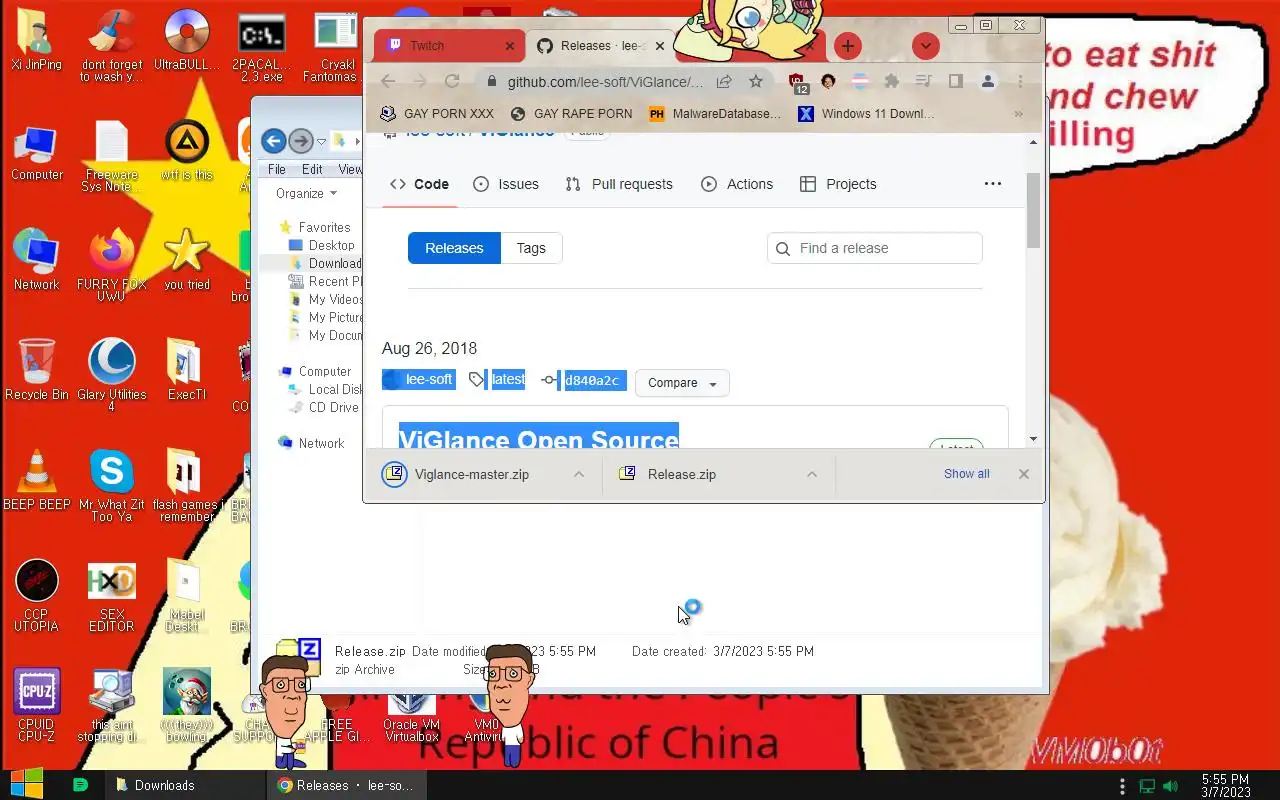Select the Glary Utilities 4 desktop icon

pos(112,375)
